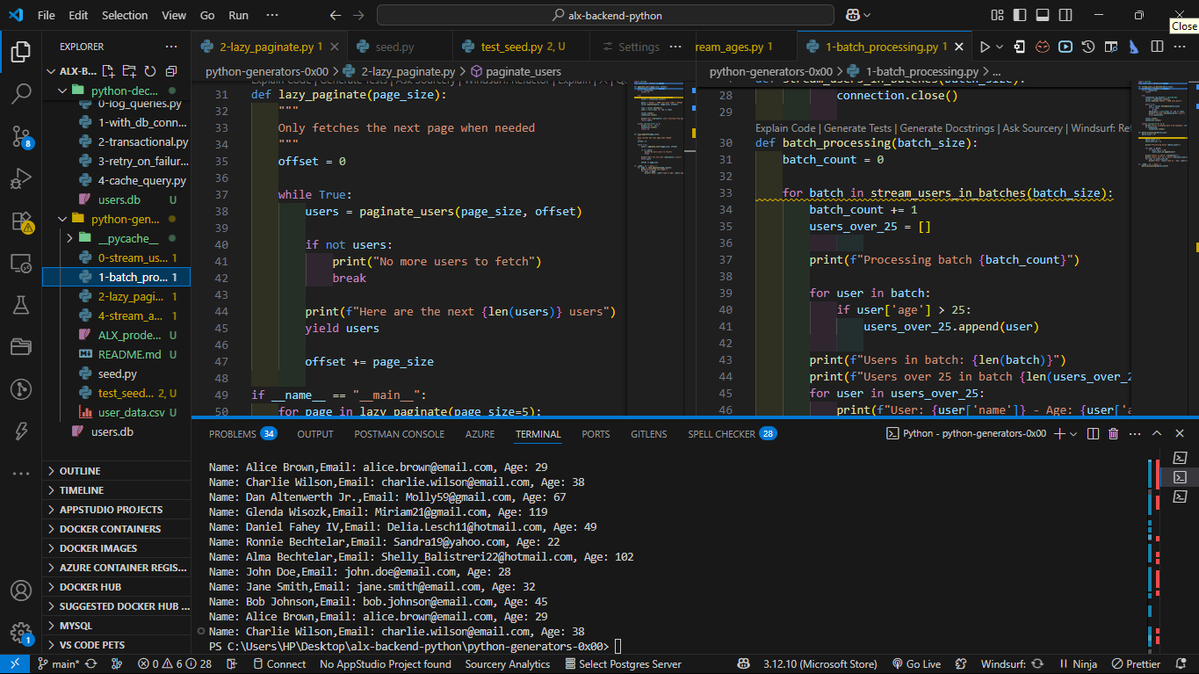The height and width of the screenshot is (674, 1199).
Task: Open the PROBLEMS panel tab
Action: (242, 434)
